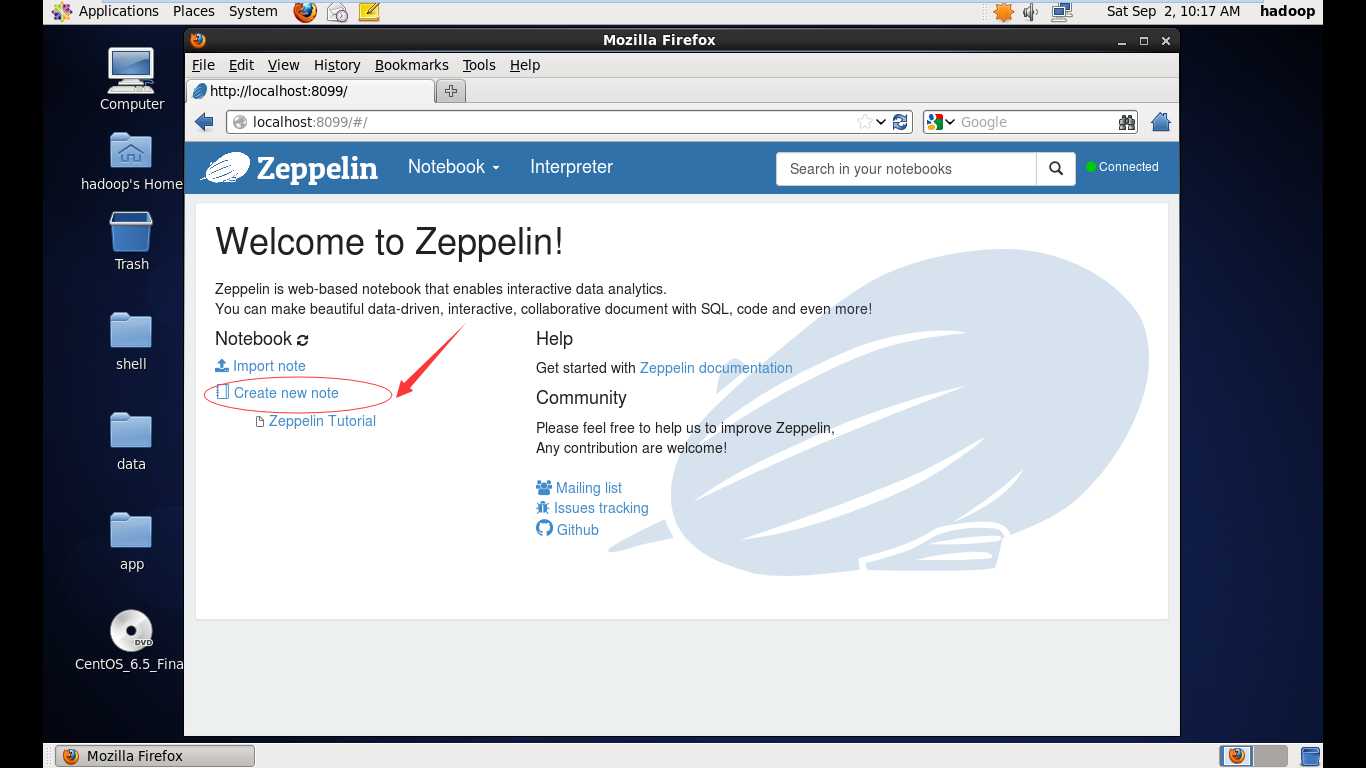
Task: Open Firefox View menu
Action: (x=284, y=65)
